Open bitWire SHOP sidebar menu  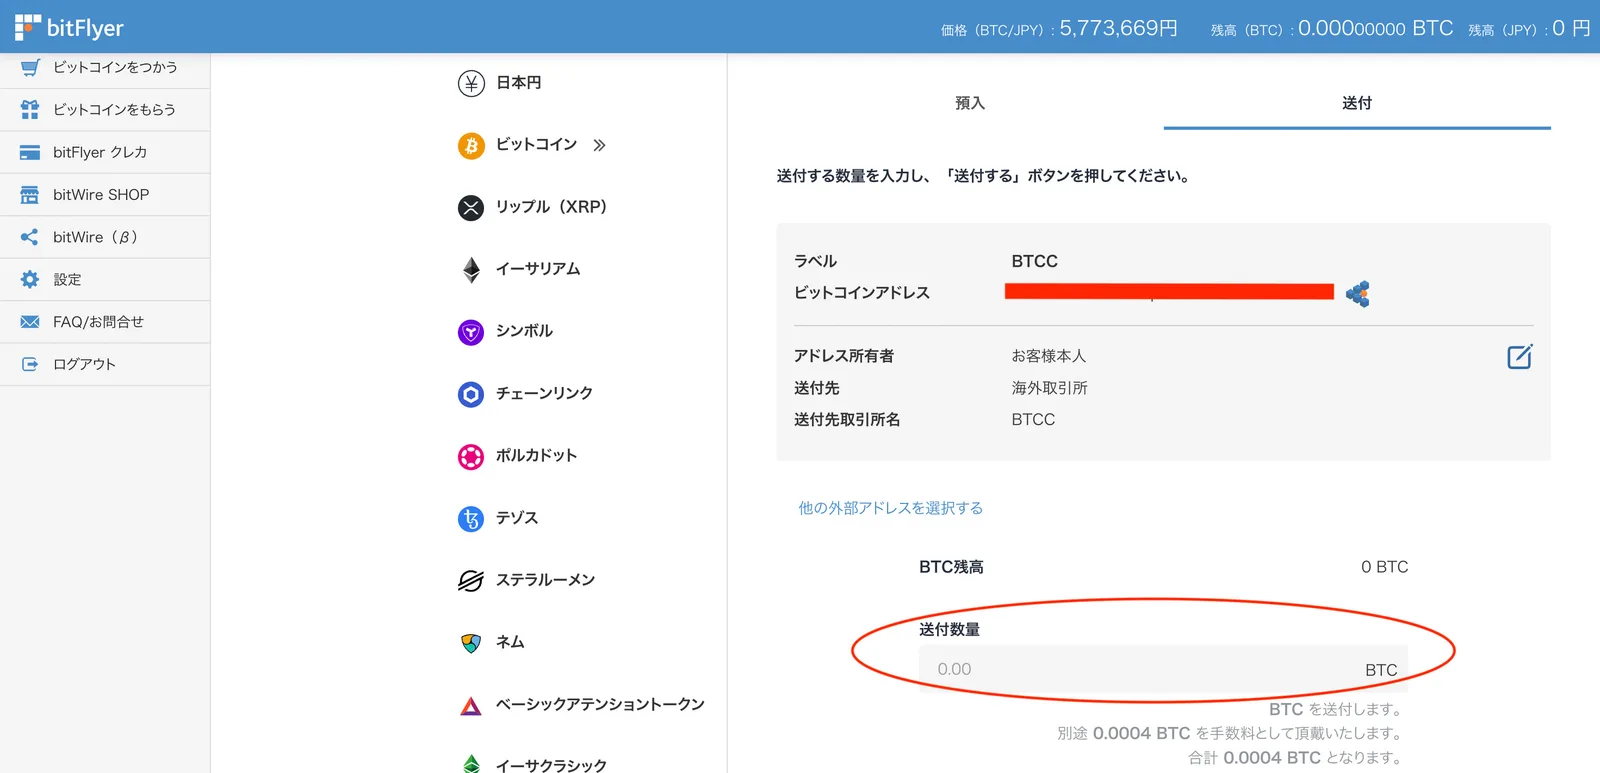click(105, 194)
